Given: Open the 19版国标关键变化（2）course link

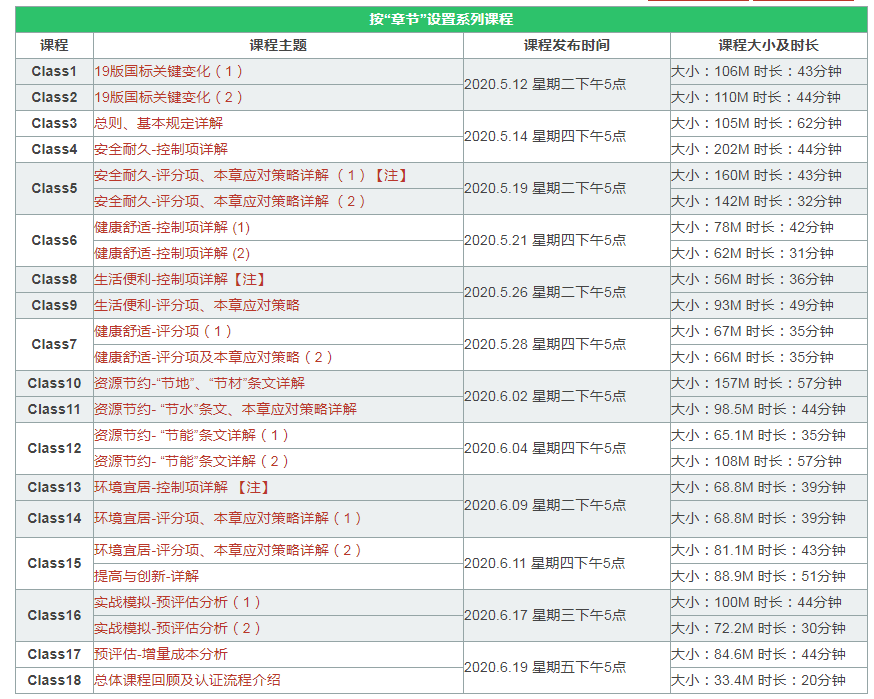Looking at the screenshot, I should pos(168,97).
